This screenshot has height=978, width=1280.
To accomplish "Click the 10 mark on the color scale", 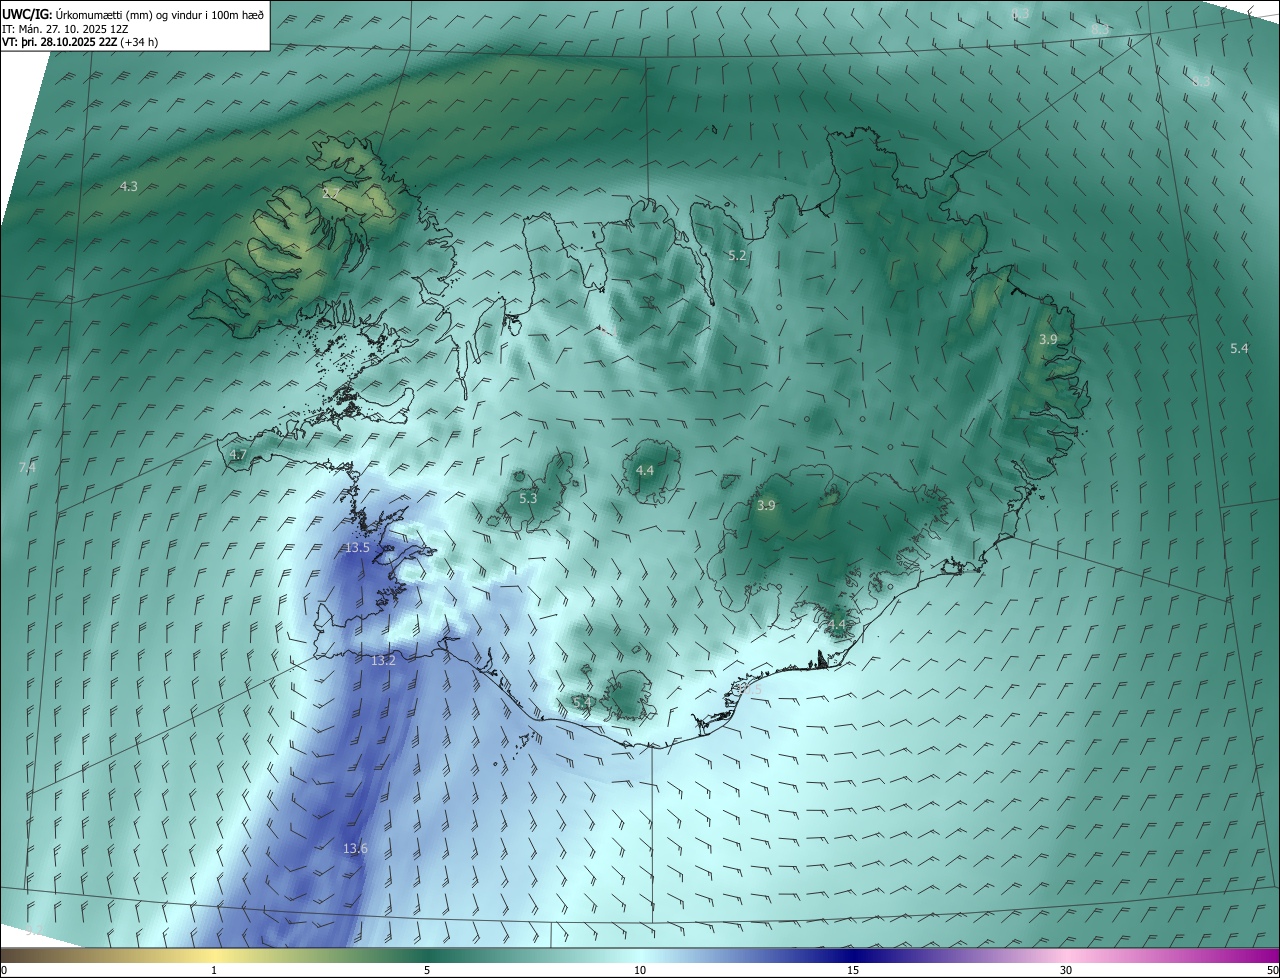I will tap(640, 970).
